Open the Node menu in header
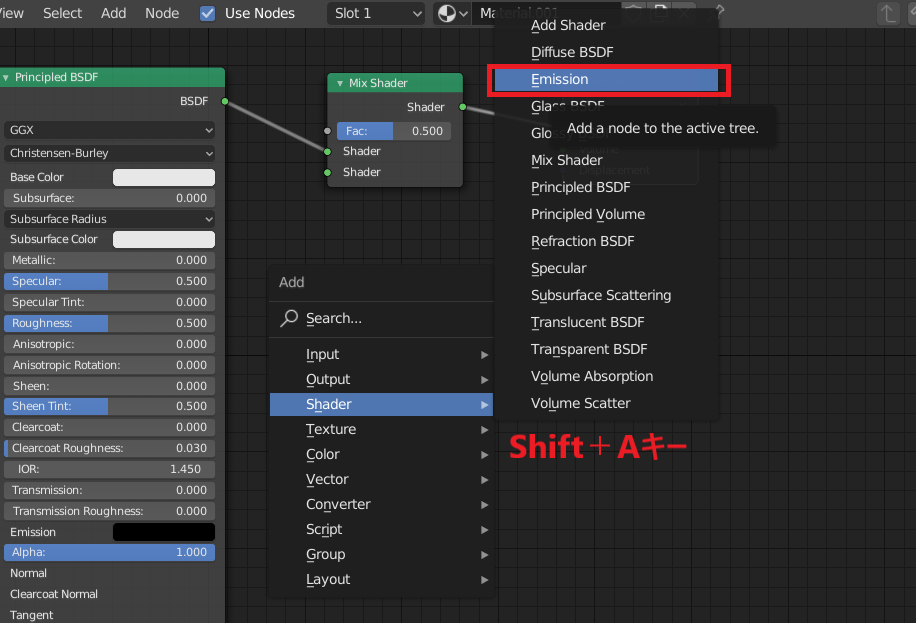Viewport: 916px width, 623px height. pyautogui.click(x=162, y=13)
